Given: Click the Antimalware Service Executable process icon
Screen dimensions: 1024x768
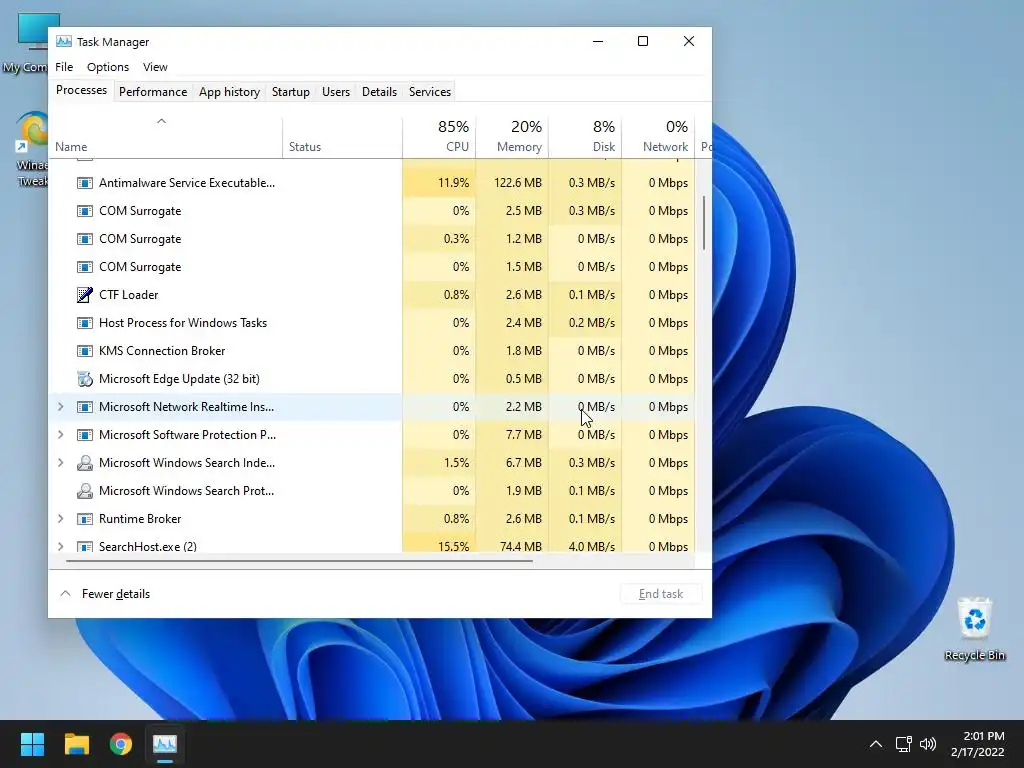Looking at the screenshot, I should (x=85, y=183).
